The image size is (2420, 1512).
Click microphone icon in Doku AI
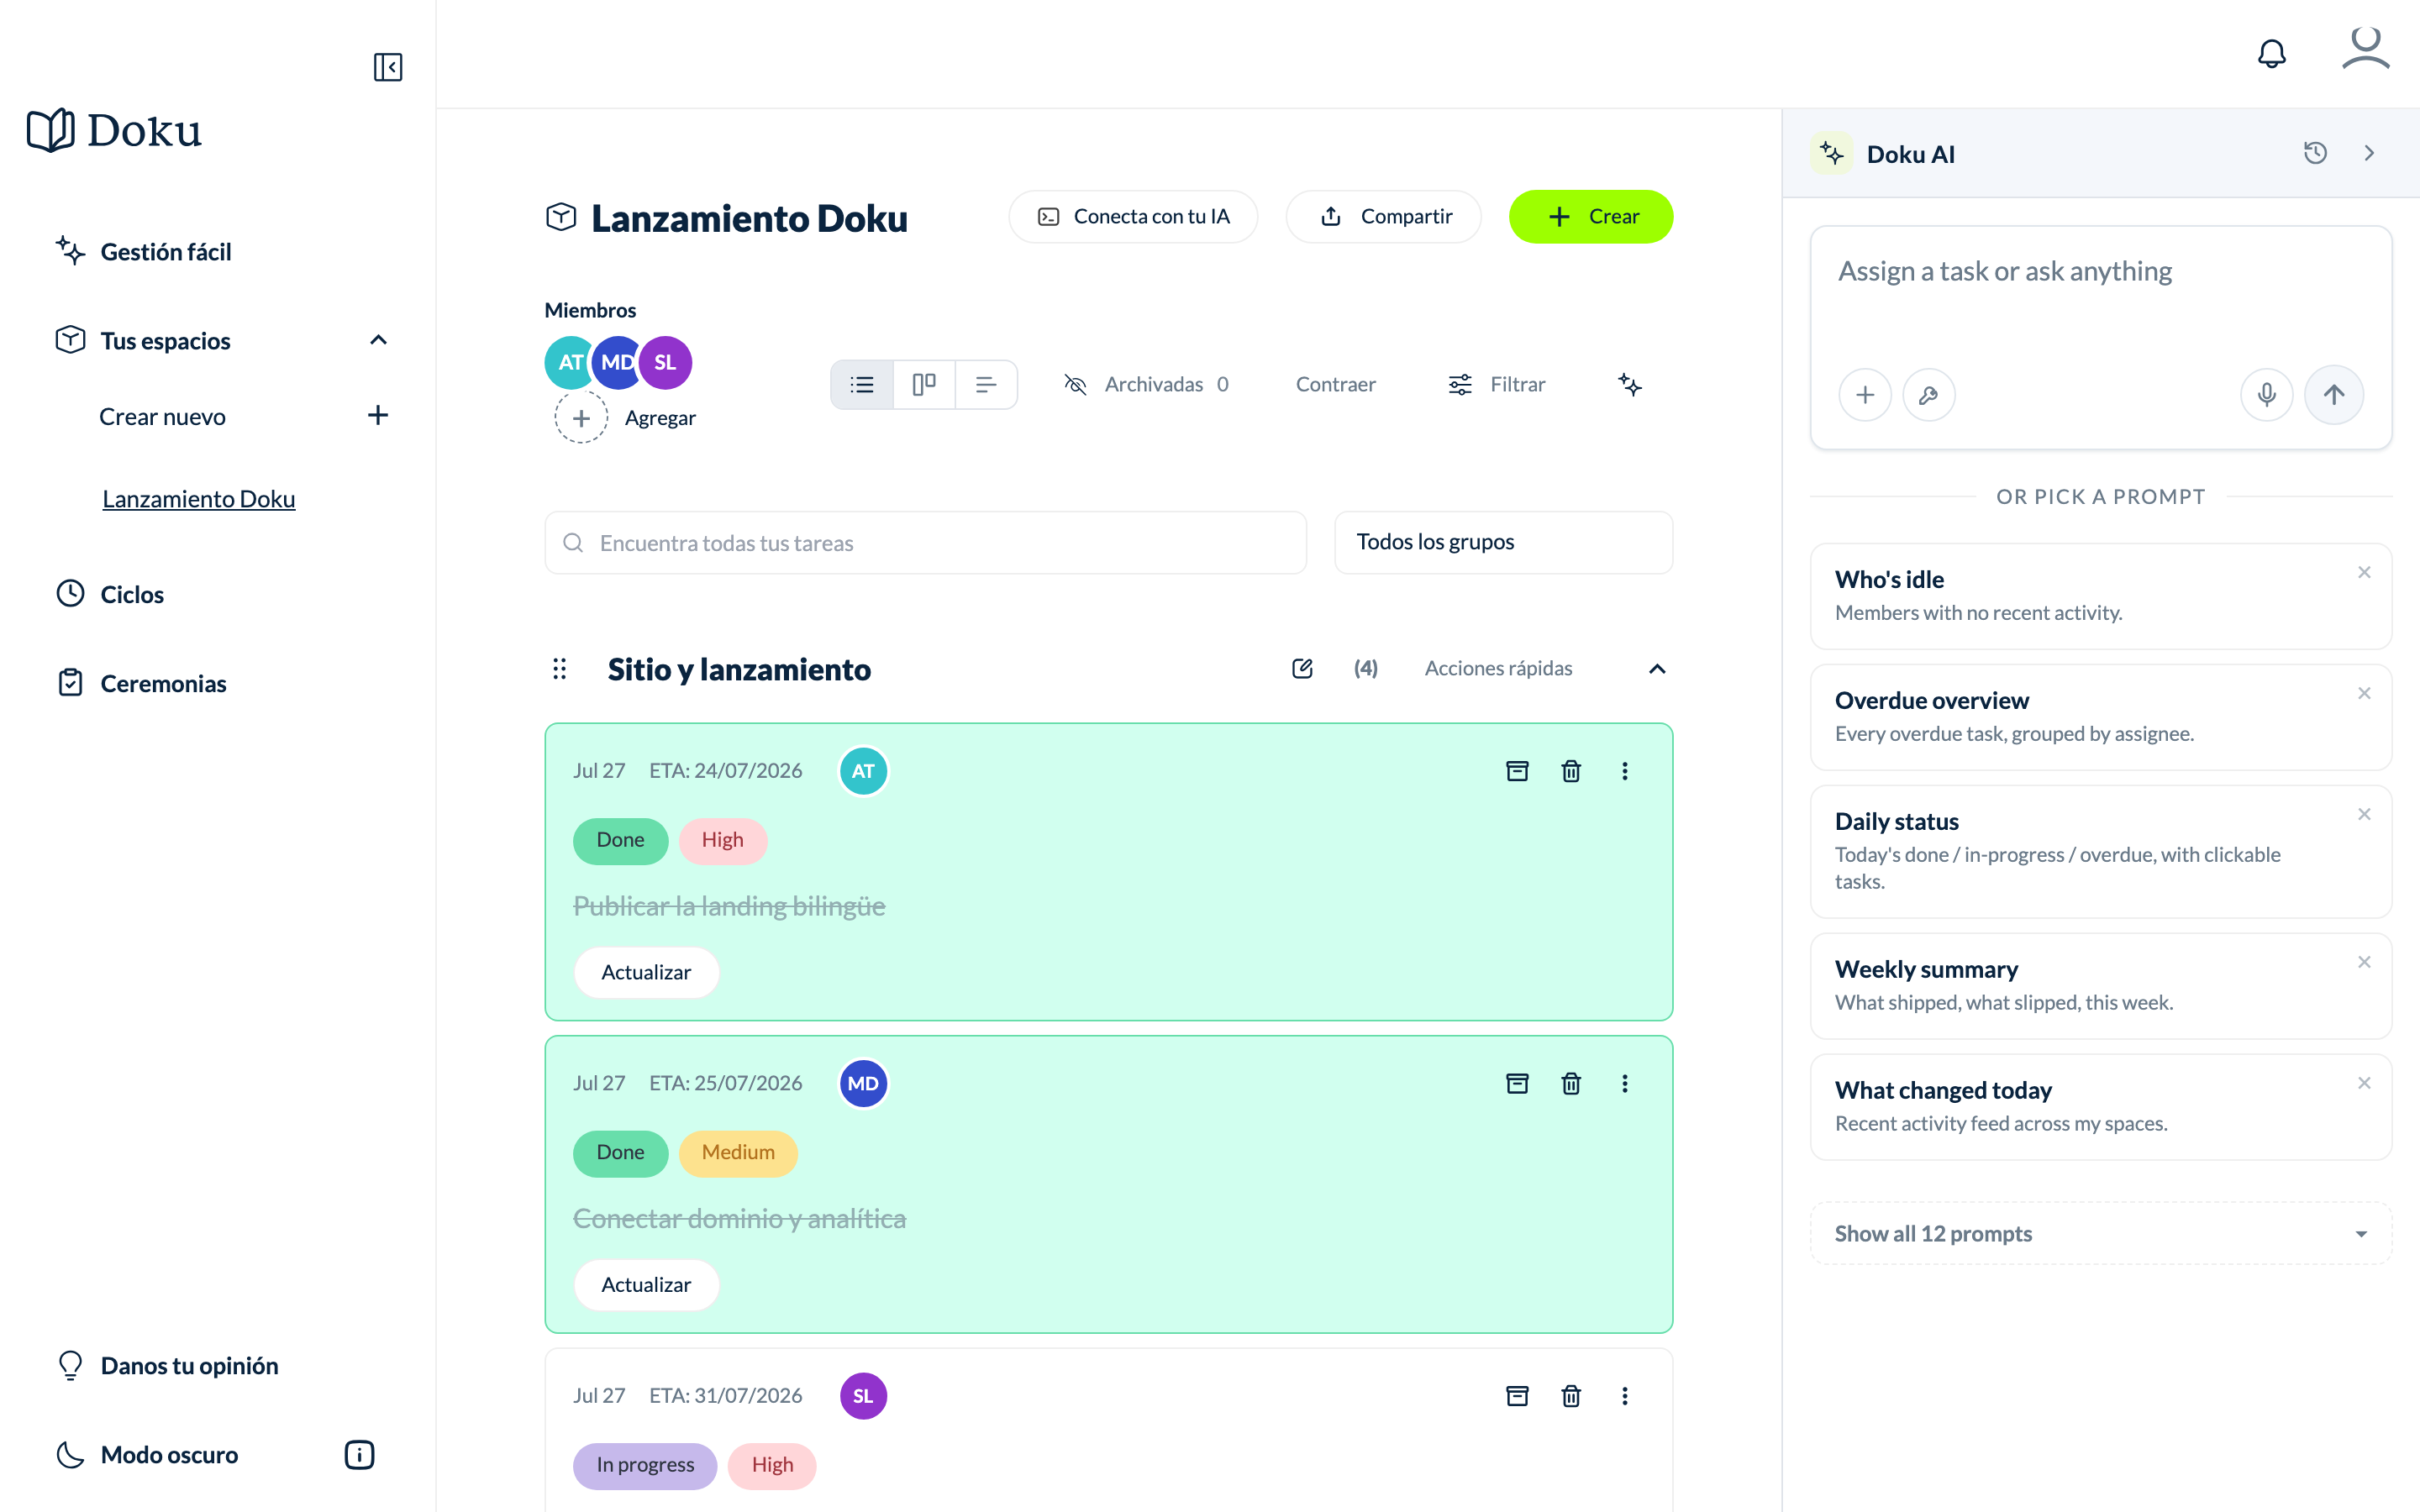coord(2266,395)
